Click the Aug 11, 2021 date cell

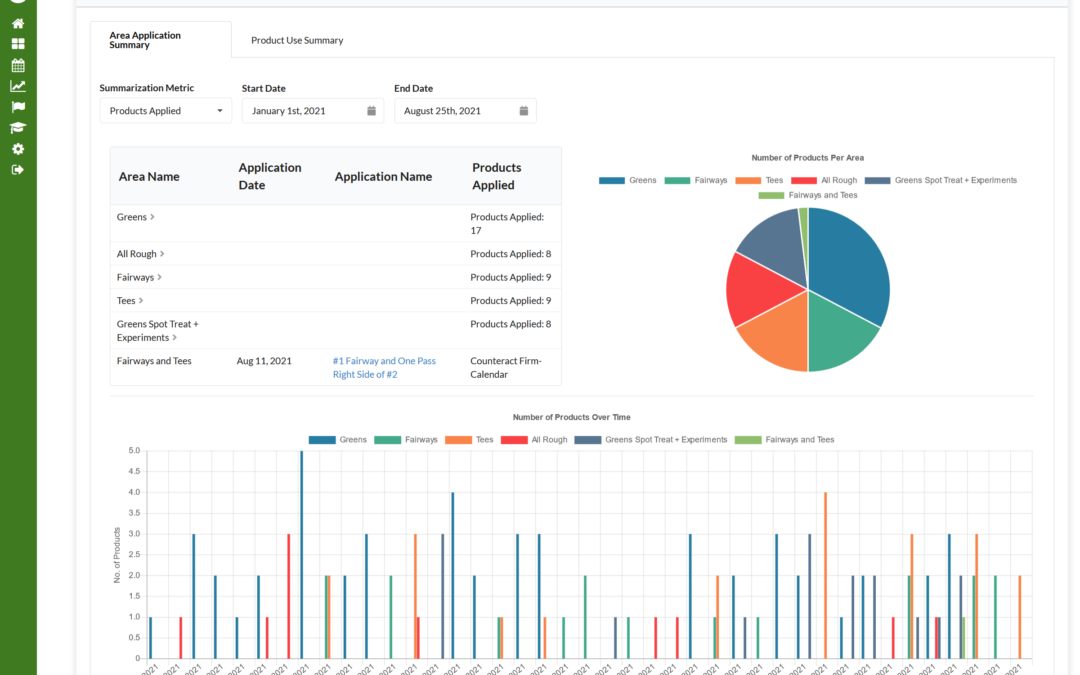(264, 361)
